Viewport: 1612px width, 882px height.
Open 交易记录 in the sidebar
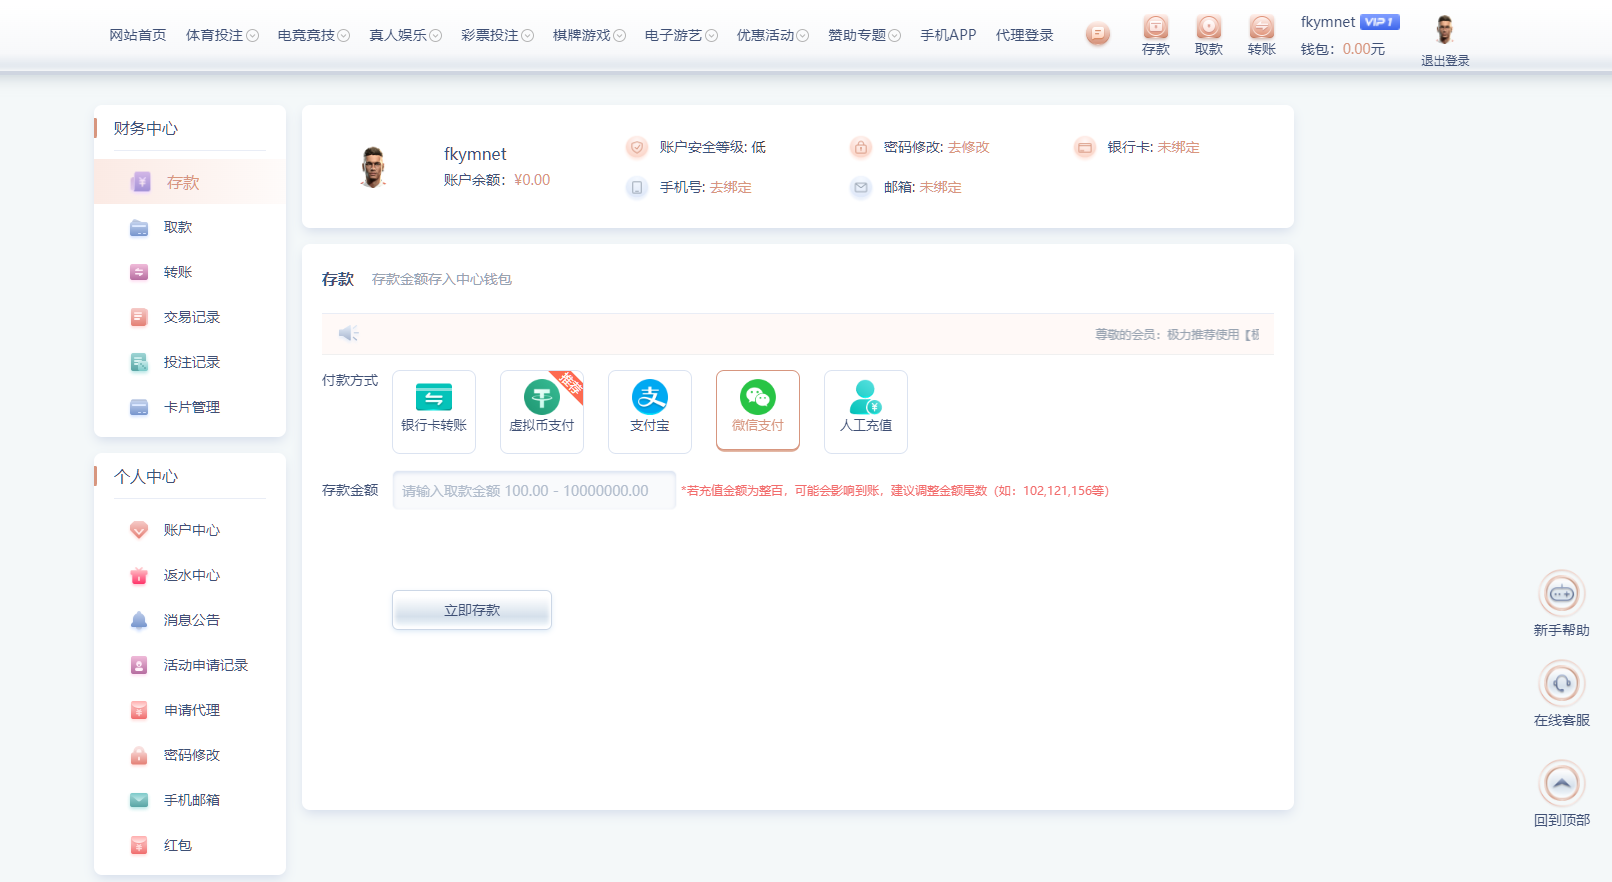pos(190,317)
